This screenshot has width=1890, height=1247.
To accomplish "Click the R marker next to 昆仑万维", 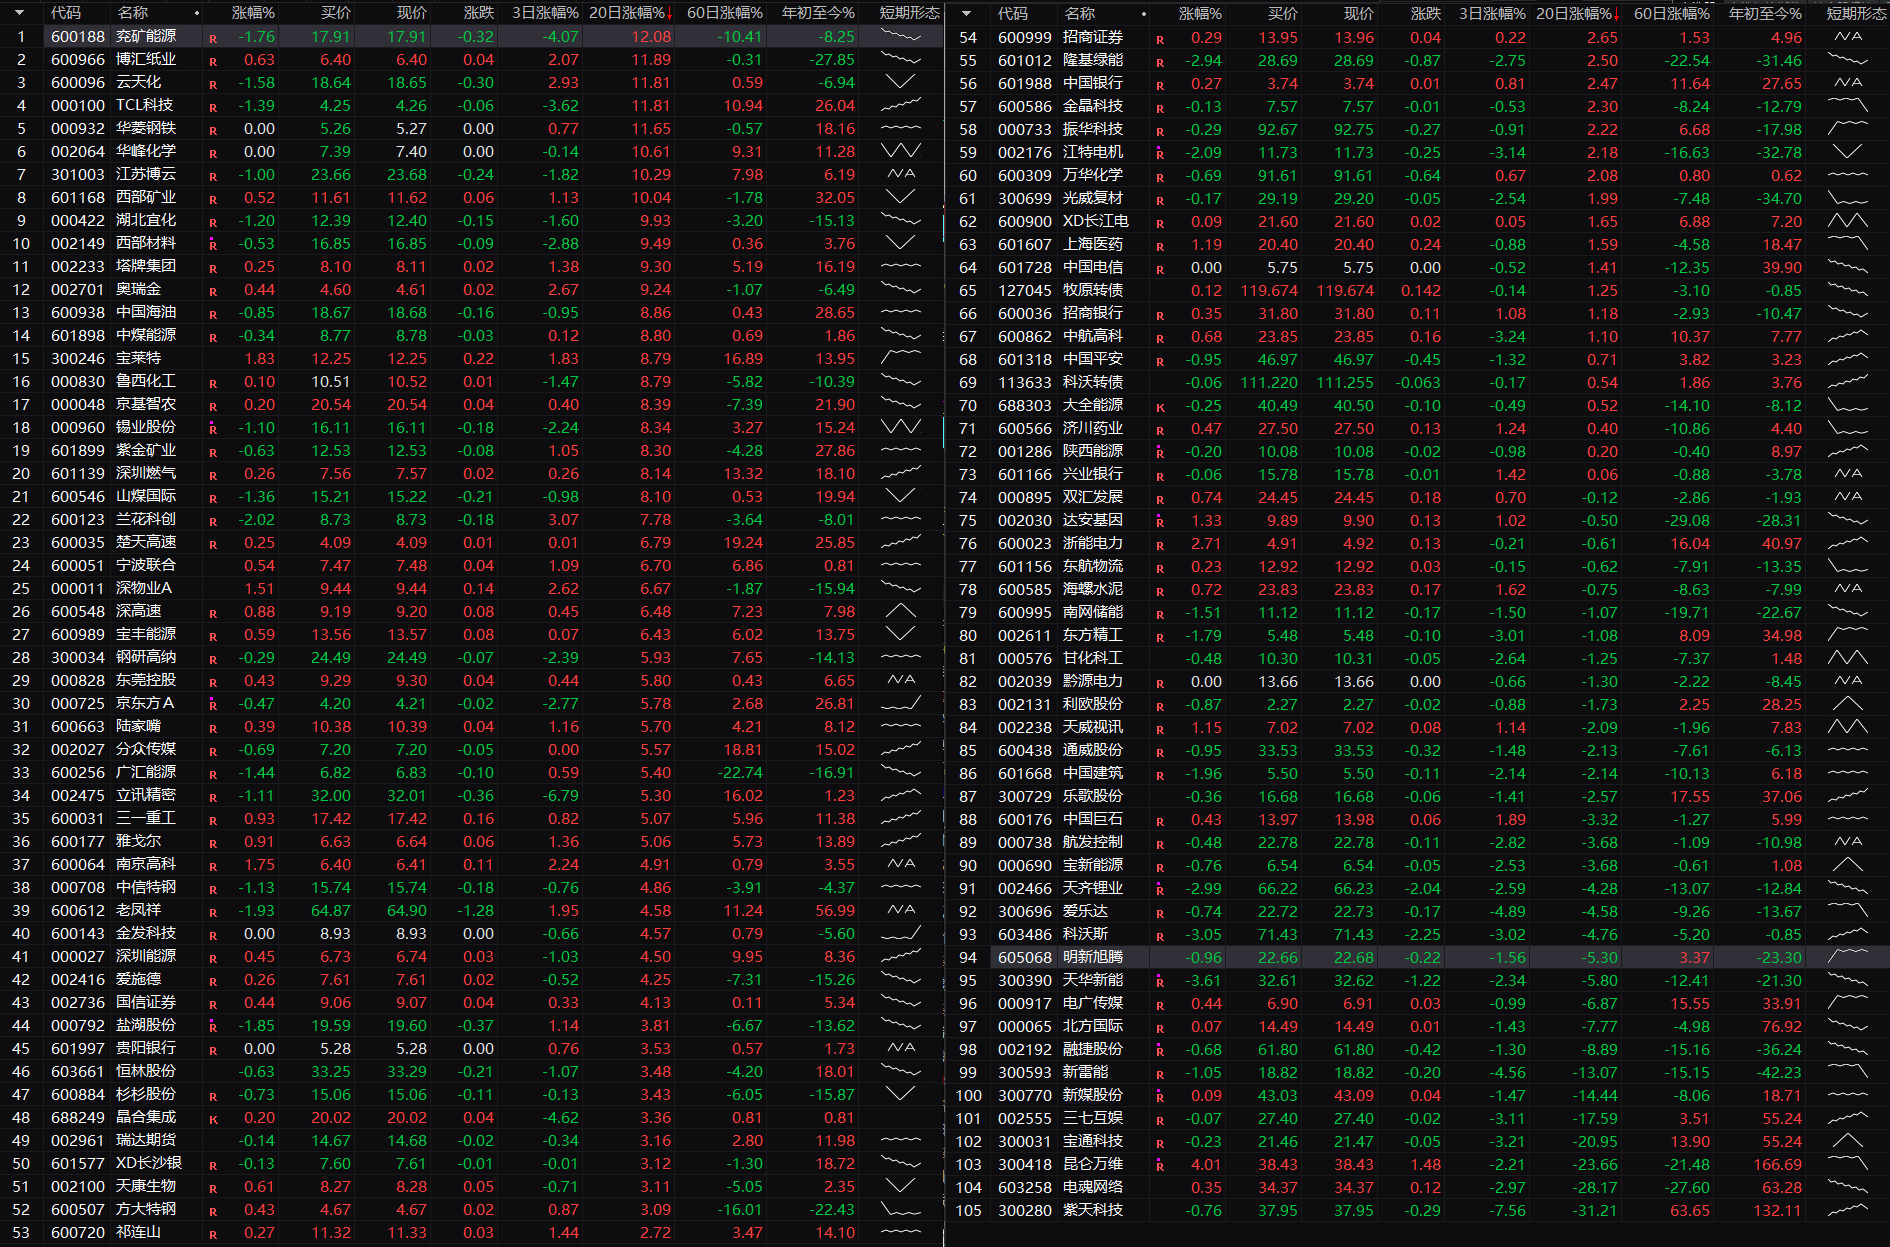I will coord(1160,1166).
